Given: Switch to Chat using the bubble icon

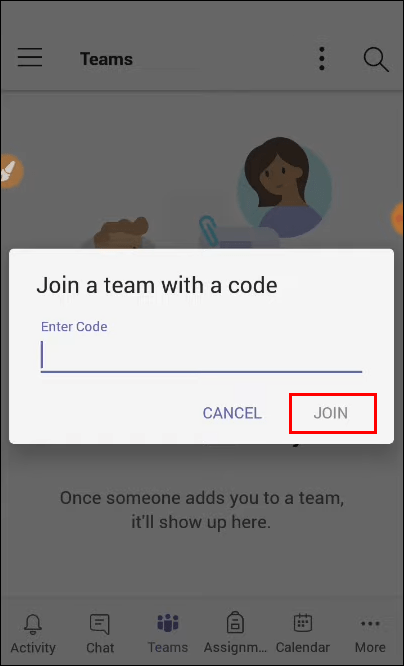Looking at the screenshot, I should click(x=100, y=624).
